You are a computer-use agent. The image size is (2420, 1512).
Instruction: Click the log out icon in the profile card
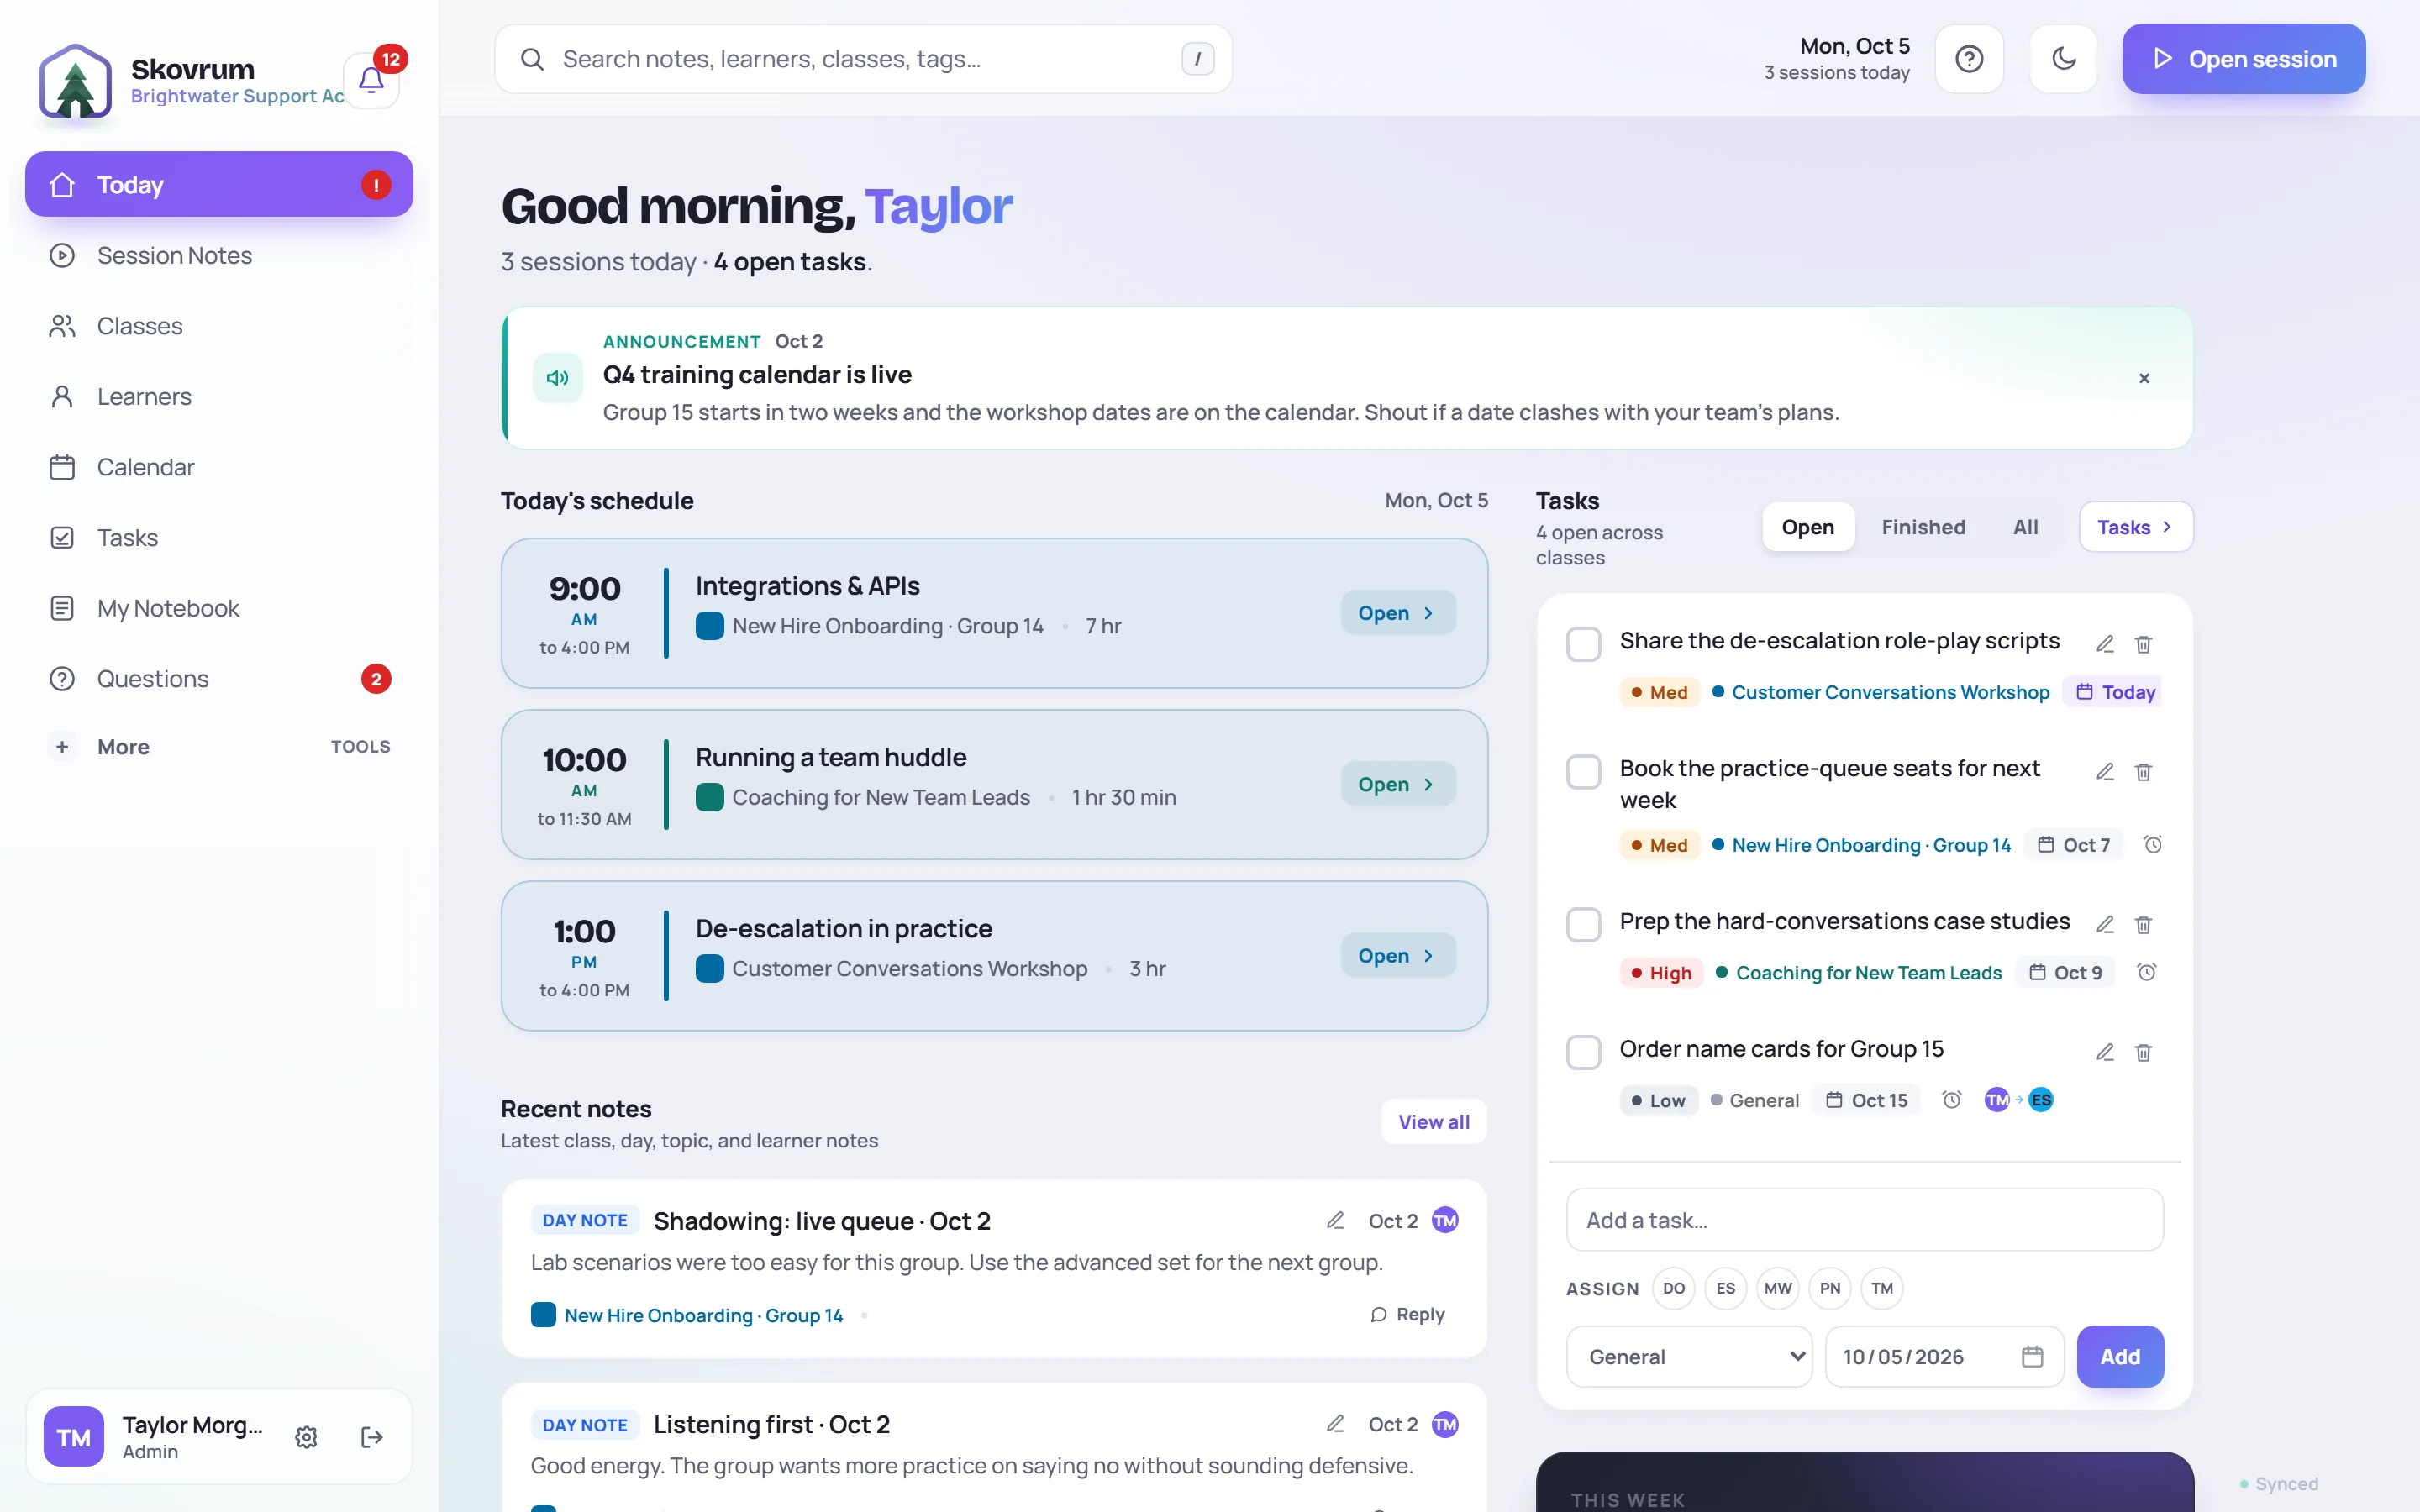pyautogui.click(x=372, y=1437)
